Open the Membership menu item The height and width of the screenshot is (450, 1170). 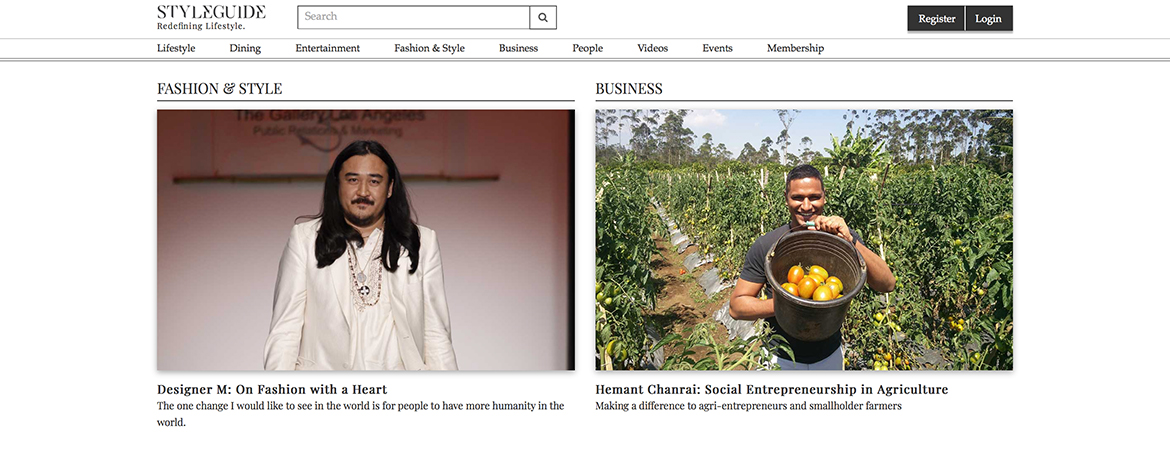(x=795, y=49)
